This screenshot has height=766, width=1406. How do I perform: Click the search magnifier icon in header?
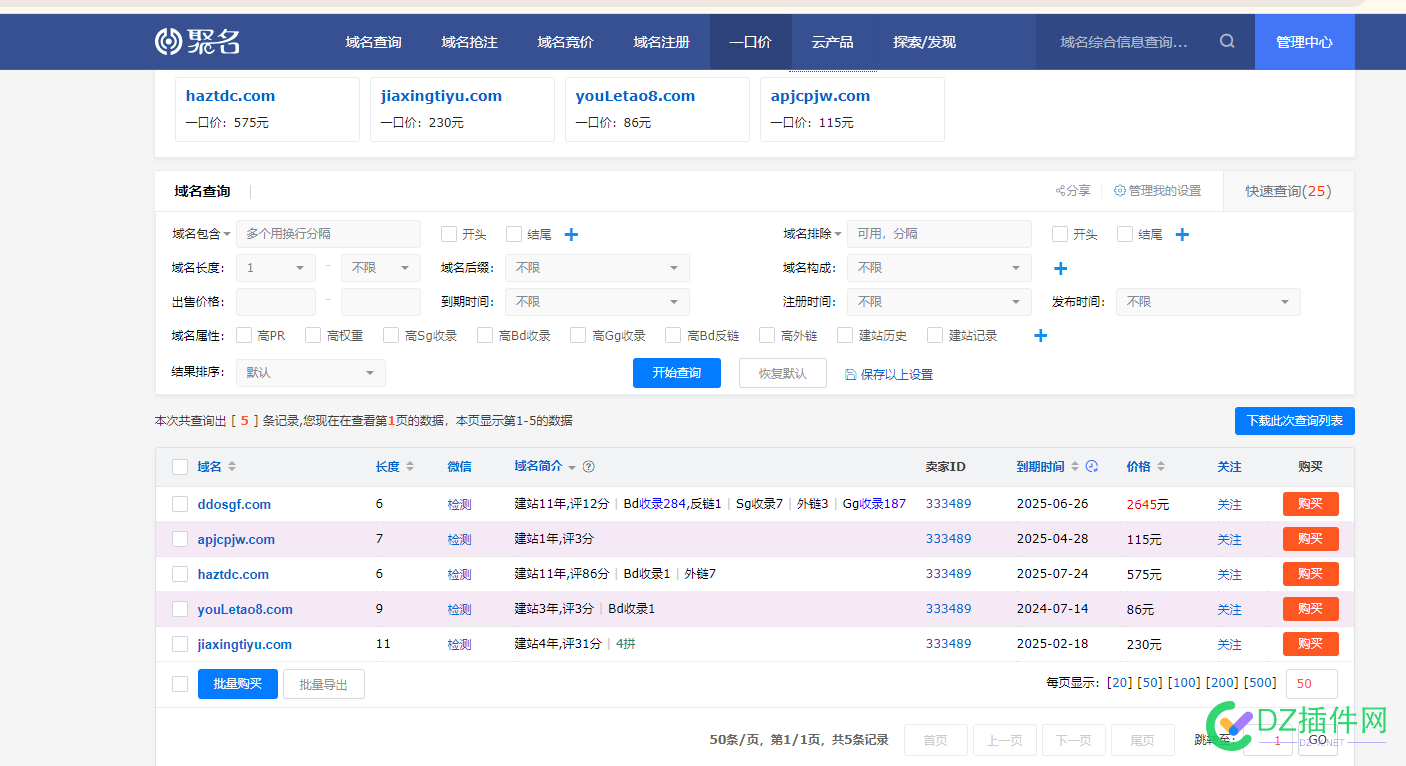point(1227,41)
